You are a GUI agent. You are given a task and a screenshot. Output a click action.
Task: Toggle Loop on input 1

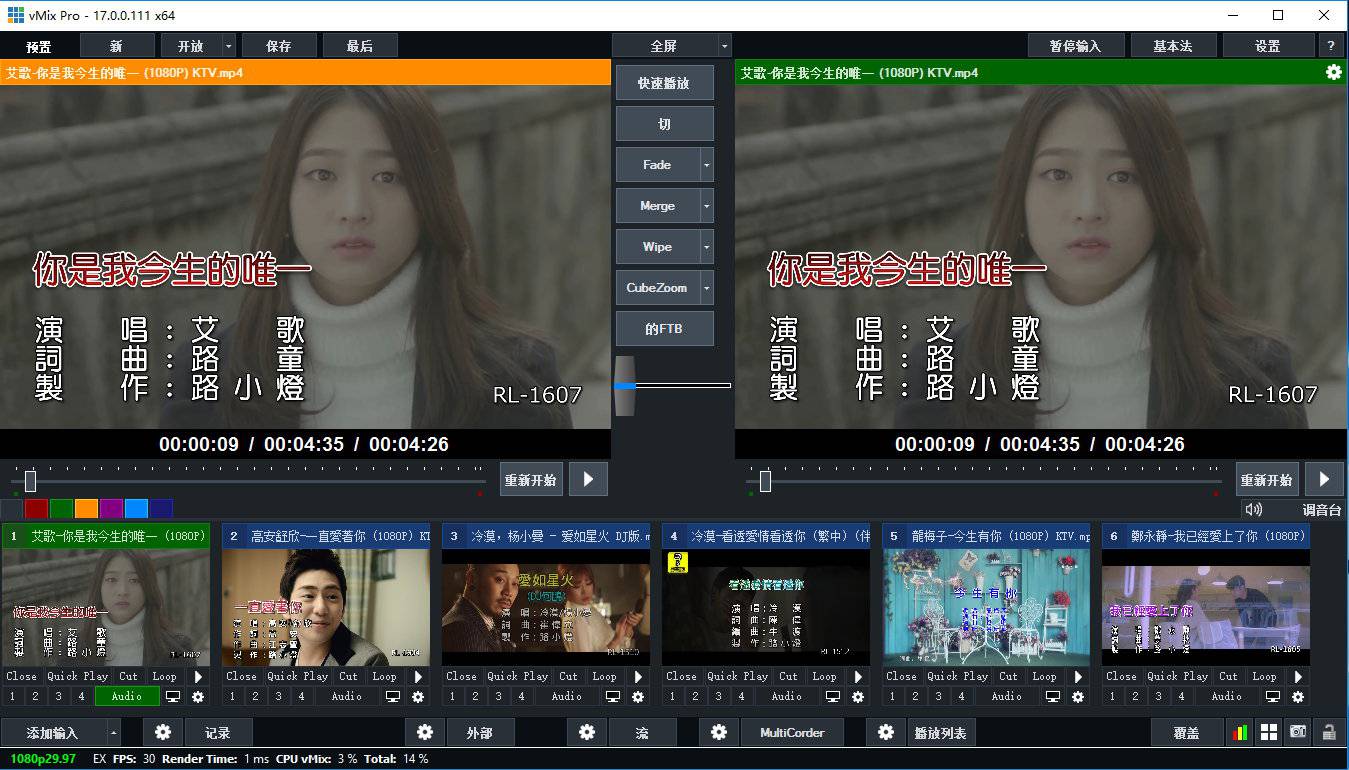tap(164, 676)
